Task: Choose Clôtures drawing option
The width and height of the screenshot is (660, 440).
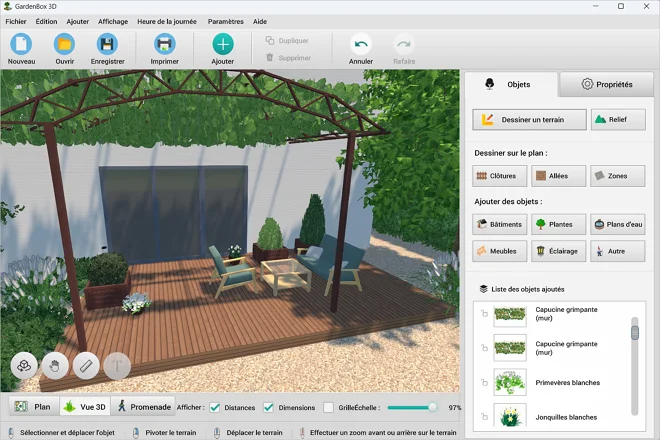Action: coord(499,176)
